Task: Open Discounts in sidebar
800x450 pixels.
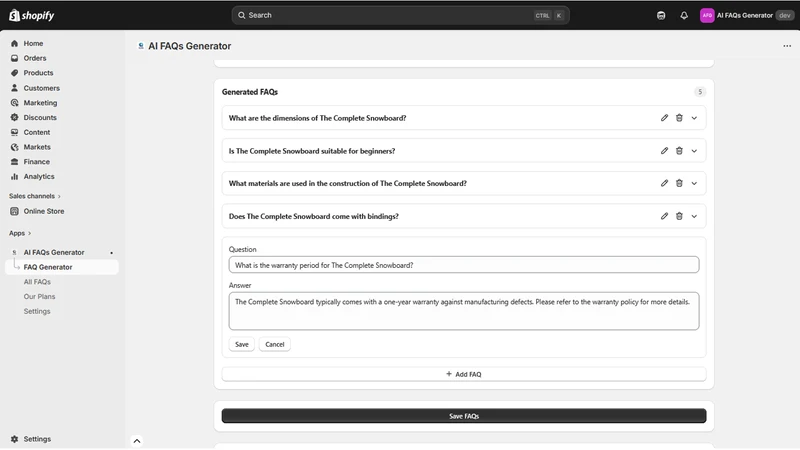Action: pos(40,117)
